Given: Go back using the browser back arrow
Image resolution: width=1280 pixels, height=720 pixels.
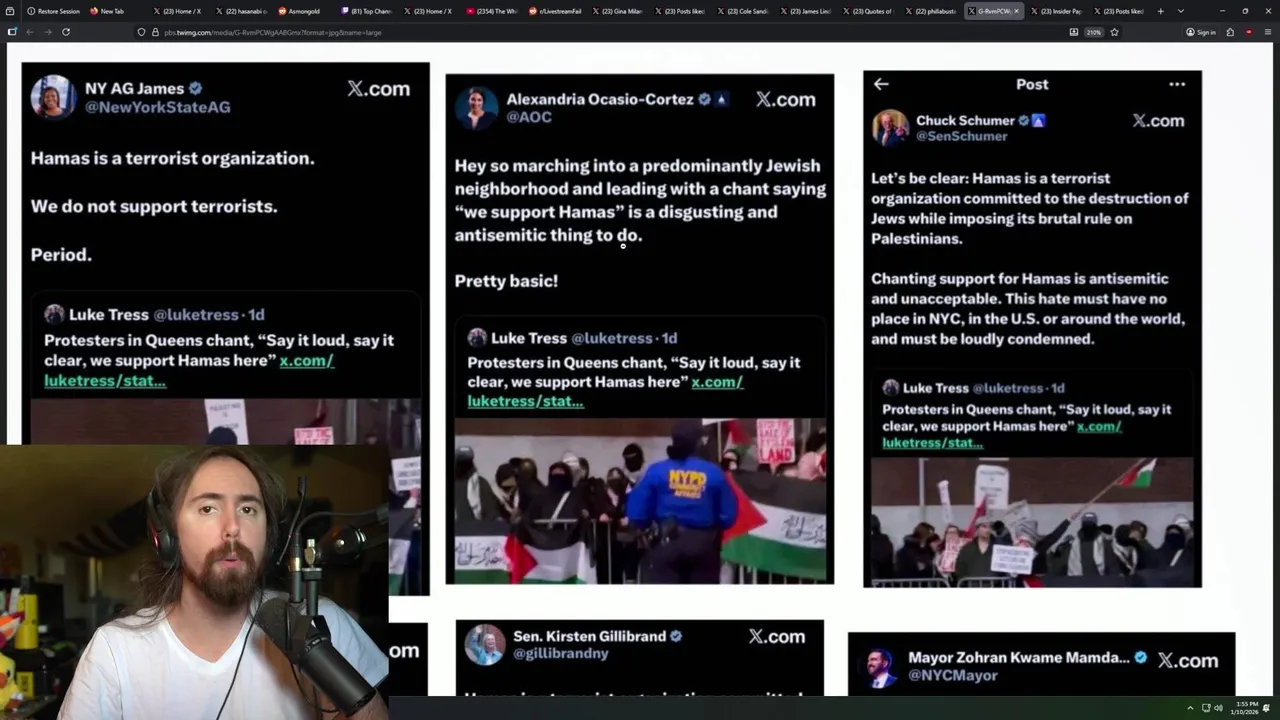Looking at the screenshot, I should (x=29, y=32).
